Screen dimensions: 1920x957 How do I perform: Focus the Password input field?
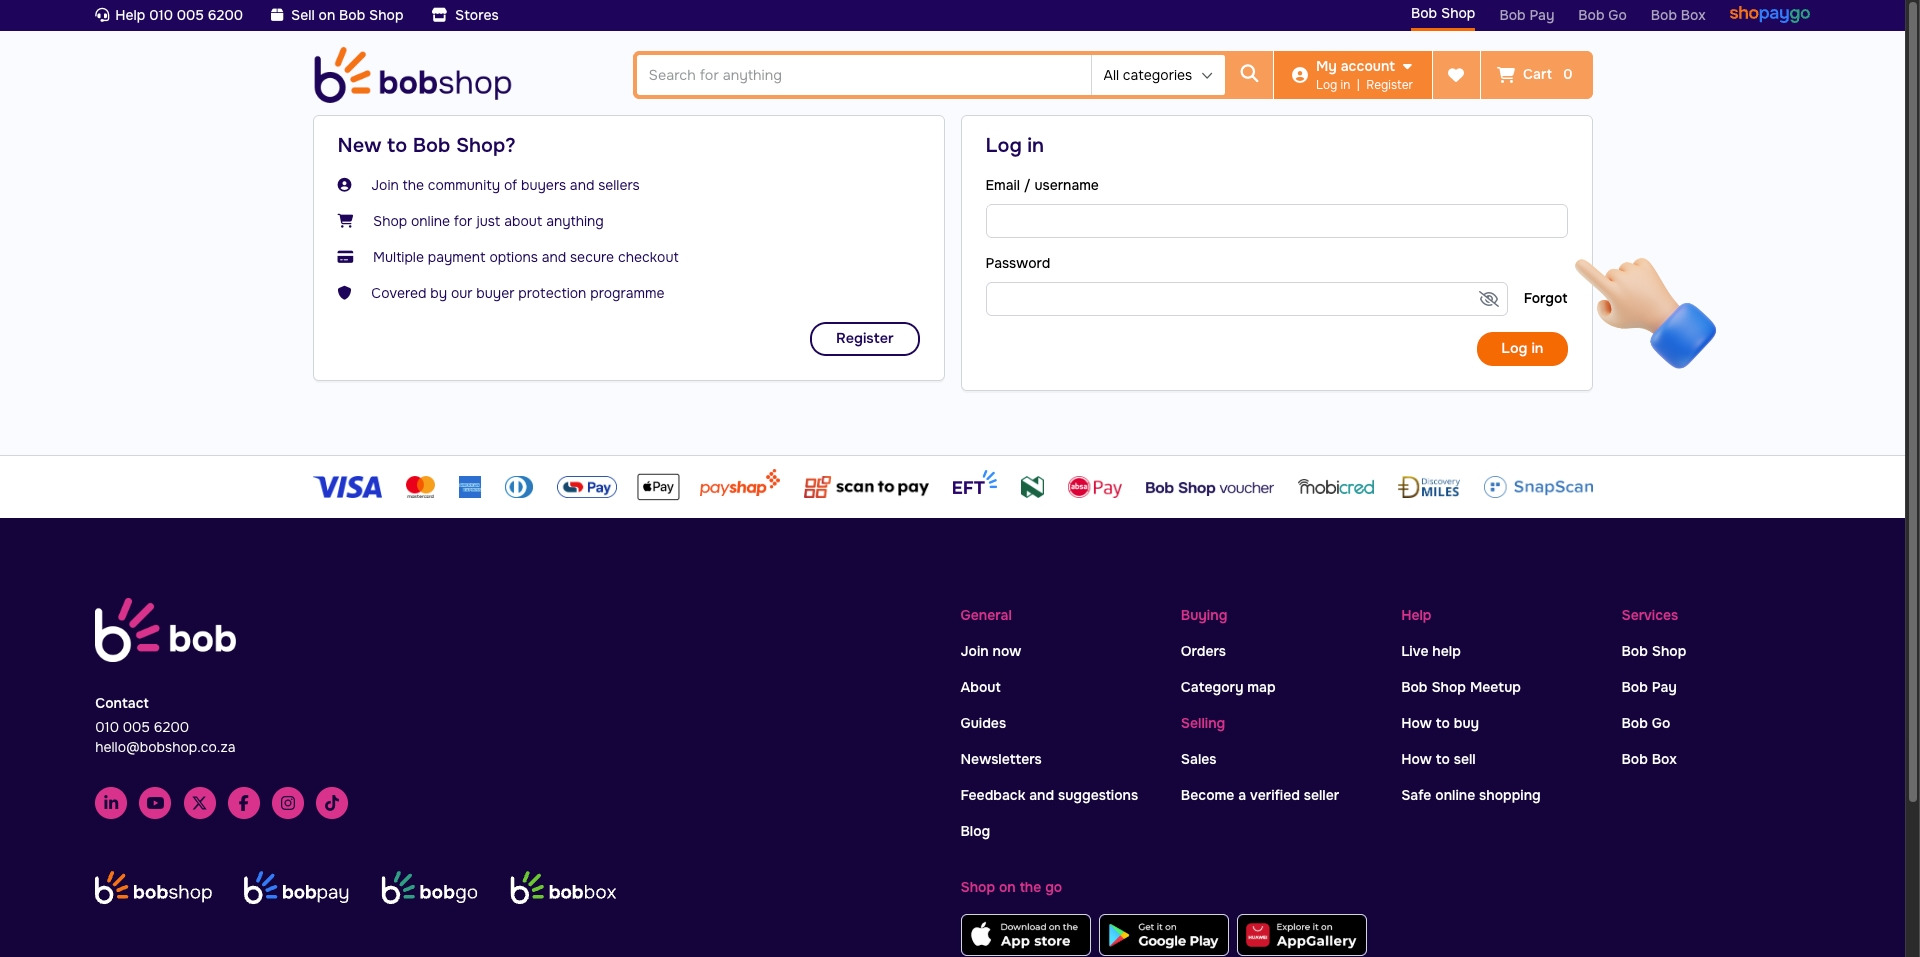[x=1246, y=299]
